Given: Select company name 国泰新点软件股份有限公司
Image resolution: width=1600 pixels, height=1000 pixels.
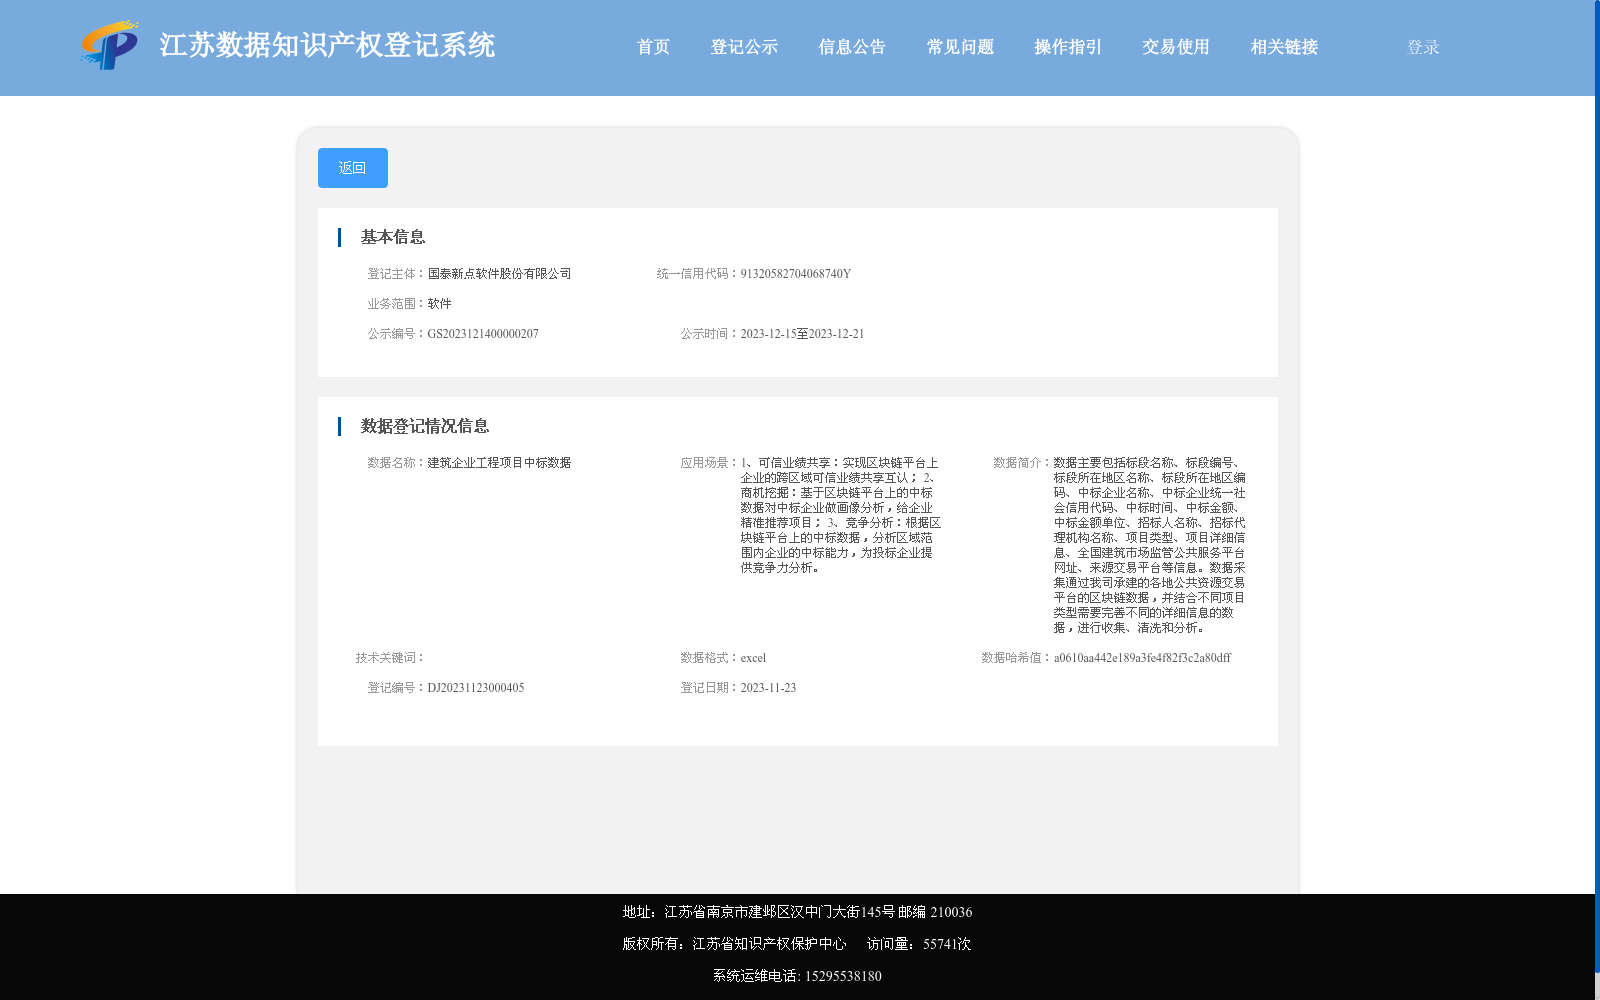Looking at the screenshot, I should coord(499,274).
